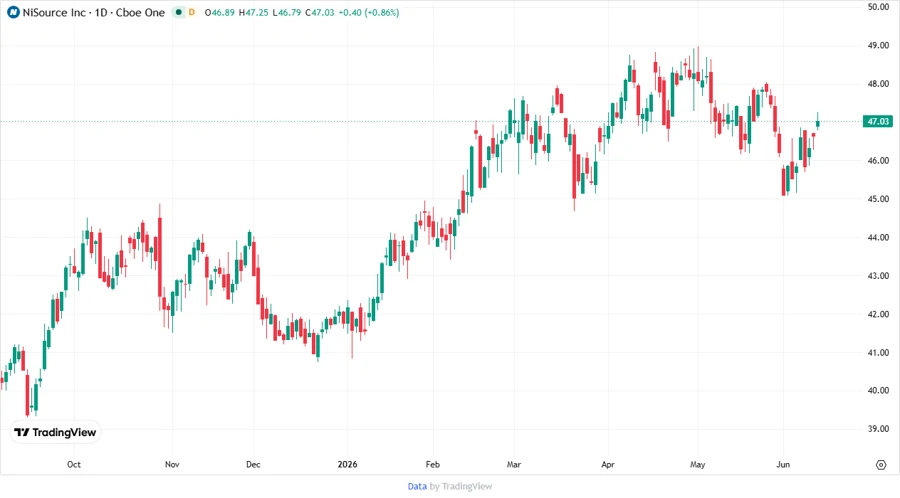900x498 pixels.
Task: Click the close value C47.03
Action: click(x=320, y=13)
